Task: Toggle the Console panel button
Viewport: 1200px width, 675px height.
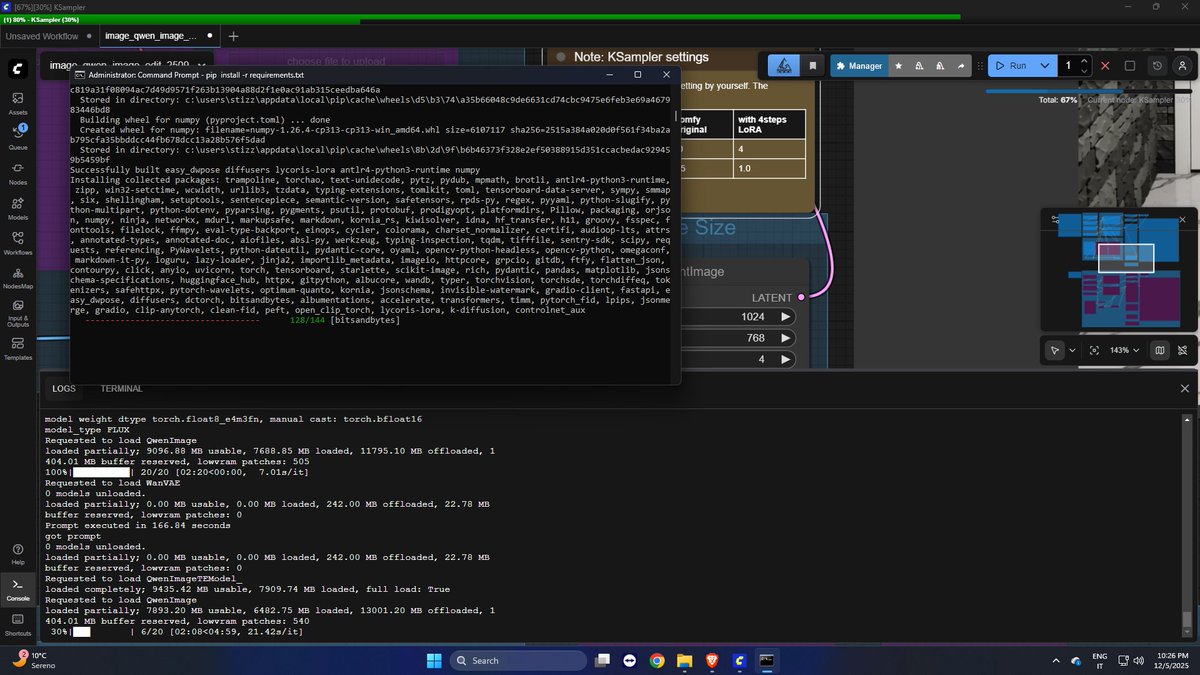Action: click(18, 589)
